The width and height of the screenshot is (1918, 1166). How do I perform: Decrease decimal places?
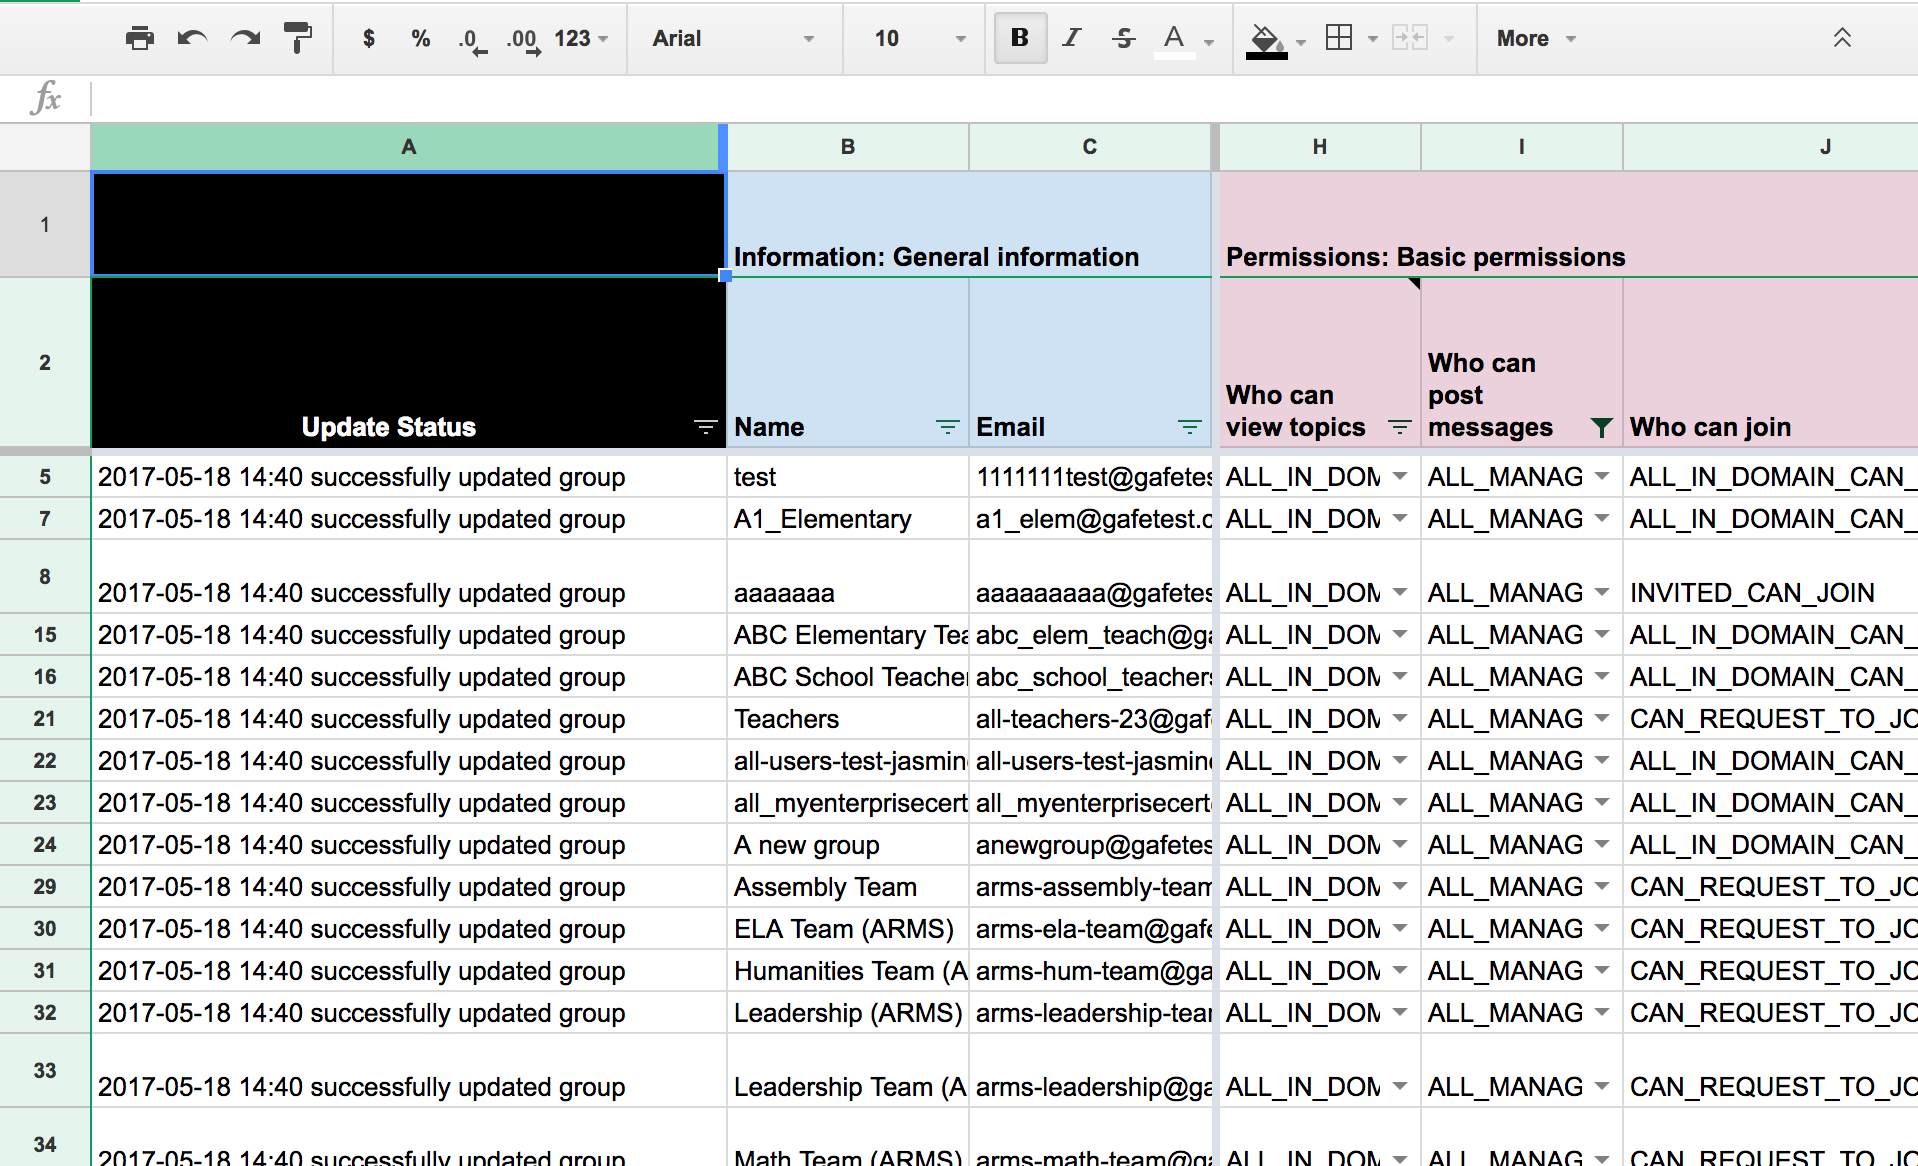[472, 40]
